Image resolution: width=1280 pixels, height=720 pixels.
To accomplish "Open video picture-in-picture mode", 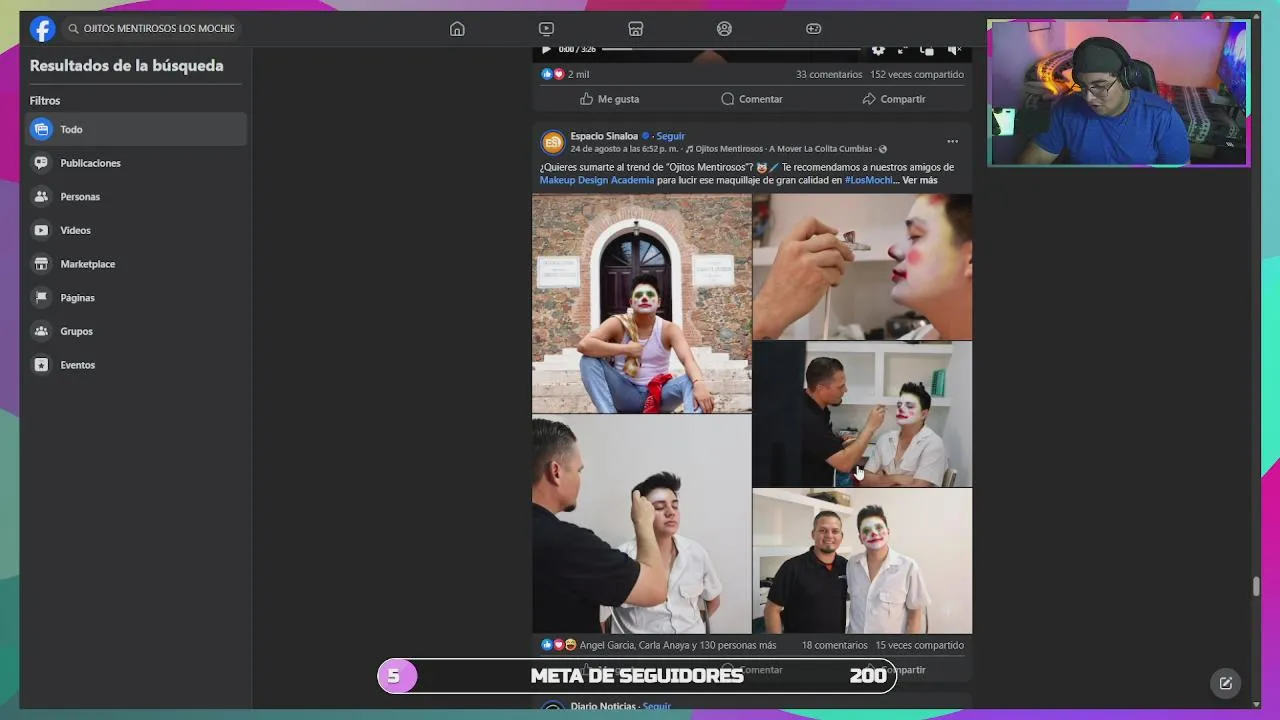I will [927, 49].
